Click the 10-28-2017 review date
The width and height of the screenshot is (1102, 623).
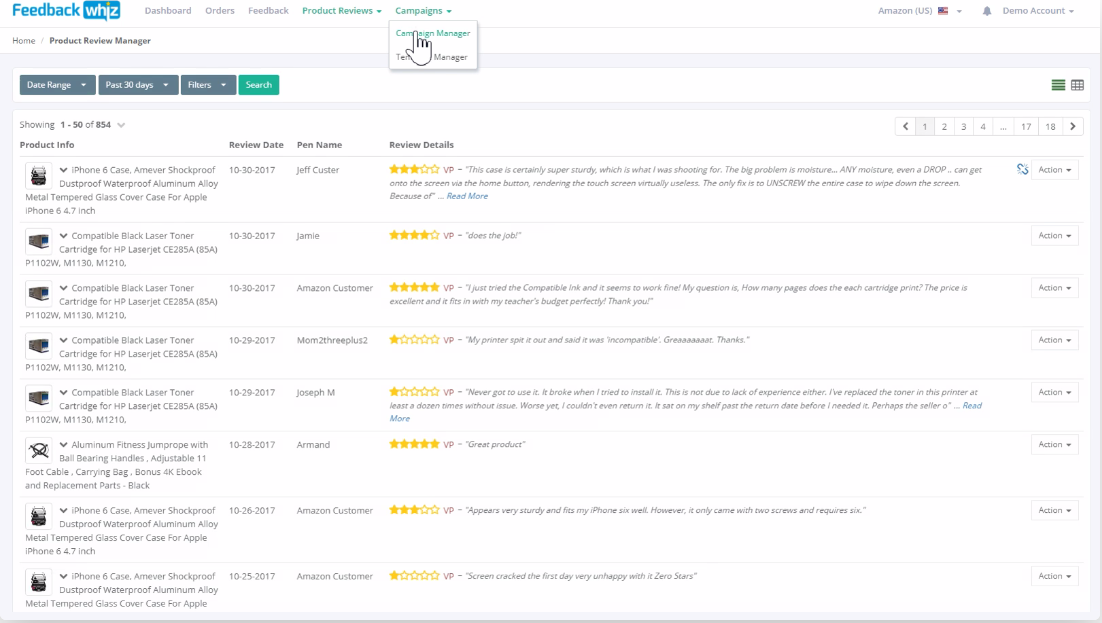point(252,445)
